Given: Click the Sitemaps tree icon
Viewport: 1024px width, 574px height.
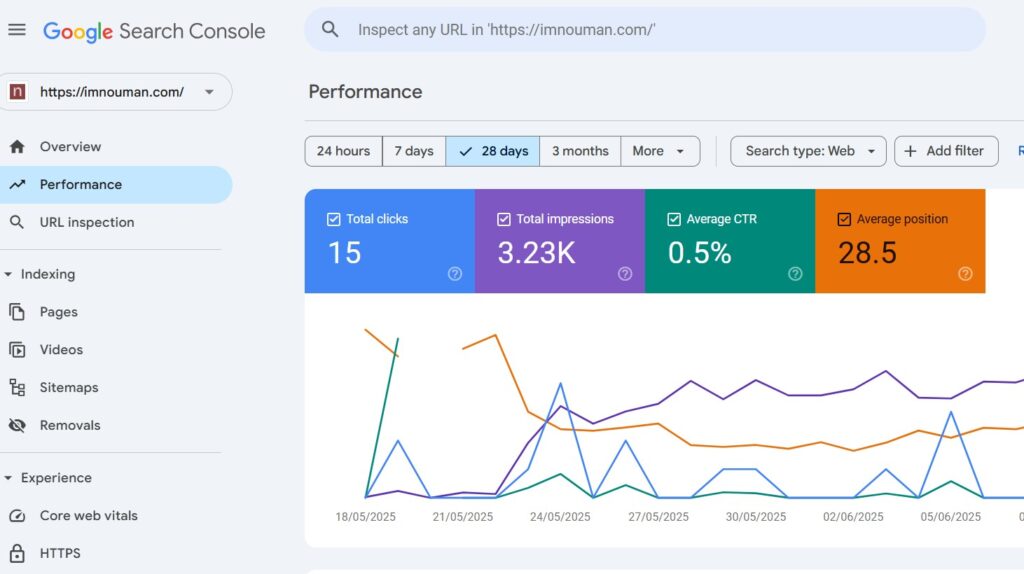Looking at the screenshot, I should pos(17,387).
